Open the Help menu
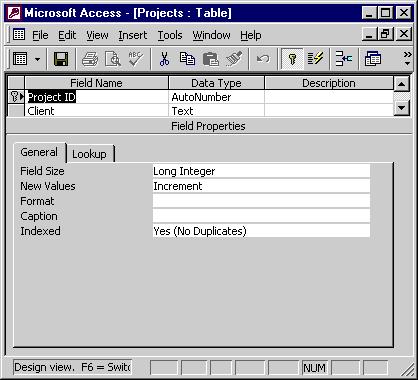418x380 pixels. click(x=251, y=35)
